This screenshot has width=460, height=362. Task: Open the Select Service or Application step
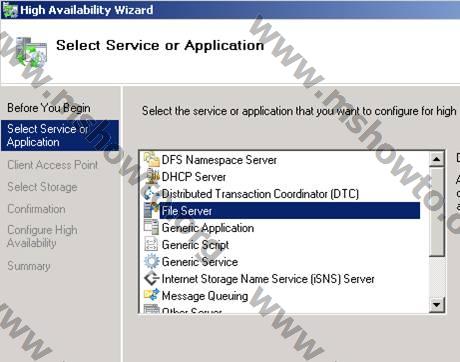(60, 135)
